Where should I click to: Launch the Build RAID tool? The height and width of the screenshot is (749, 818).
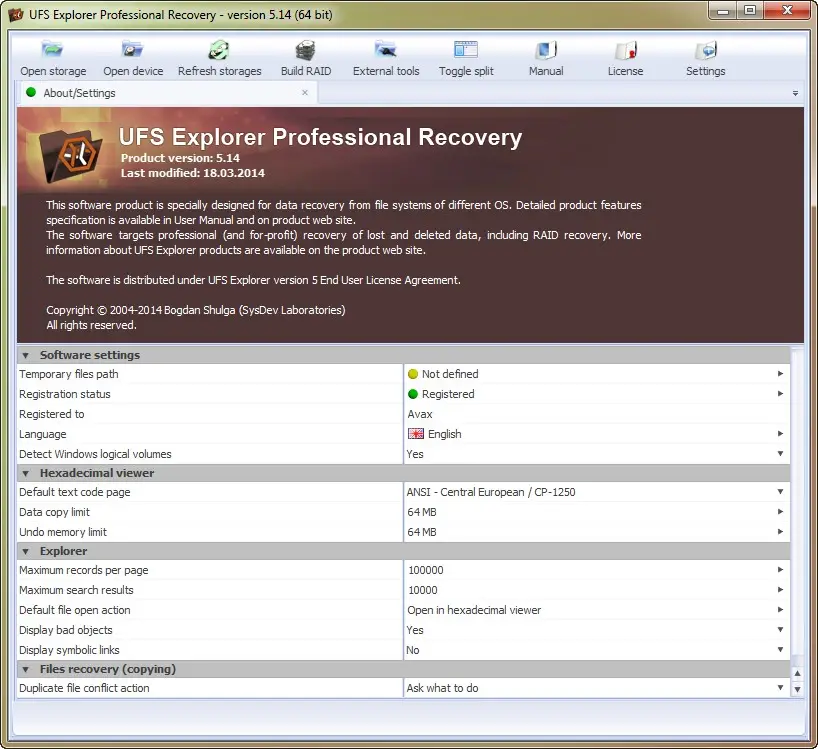click(306, 58)
